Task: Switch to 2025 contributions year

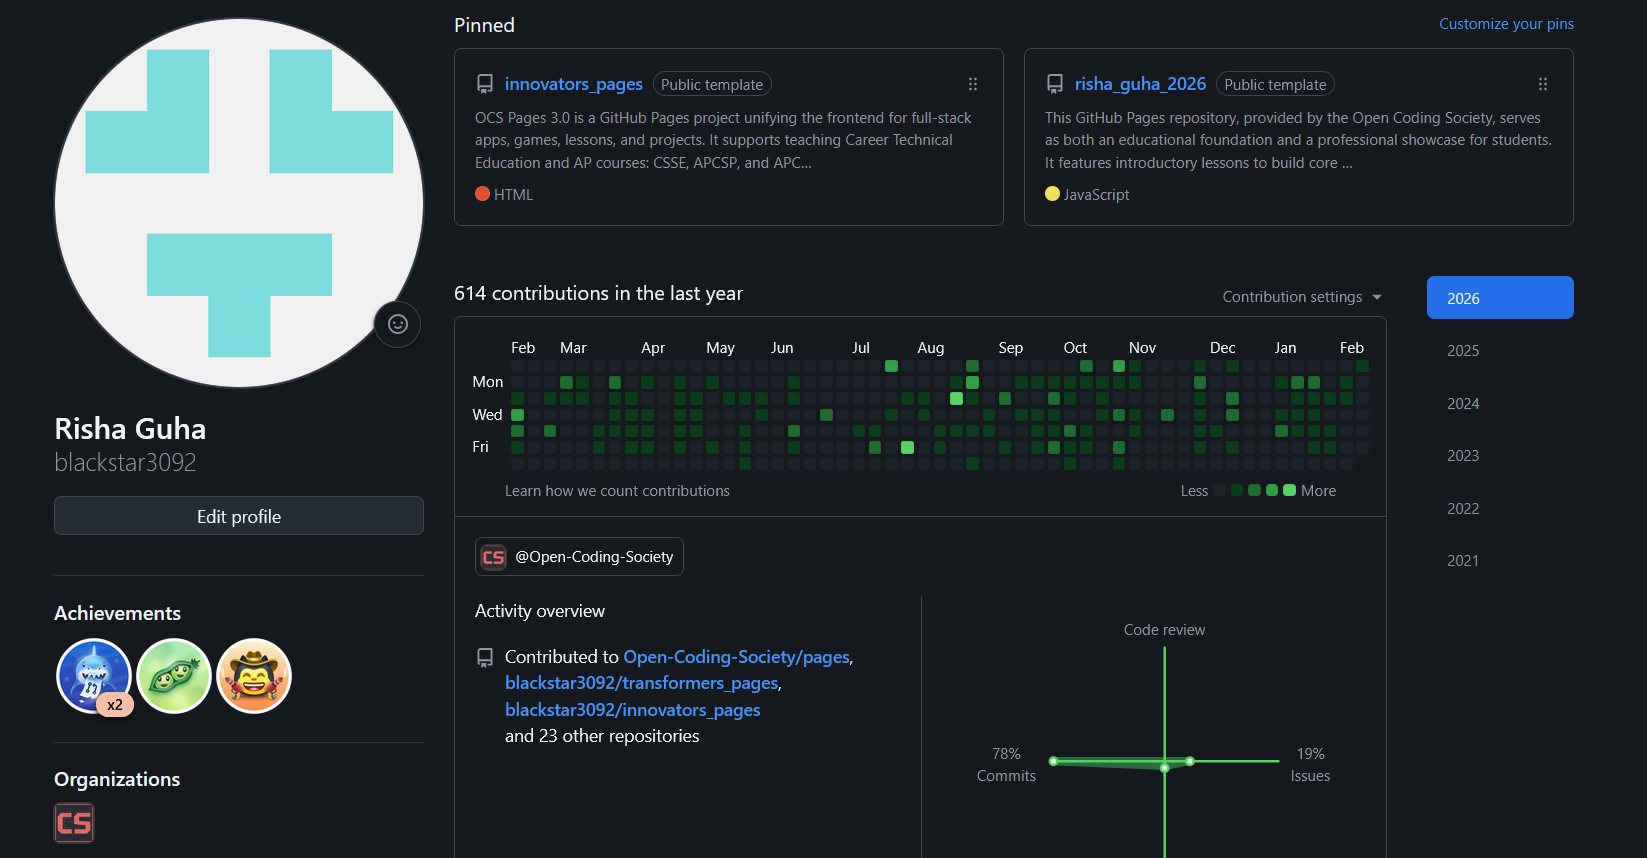Action: [1463, 351]
